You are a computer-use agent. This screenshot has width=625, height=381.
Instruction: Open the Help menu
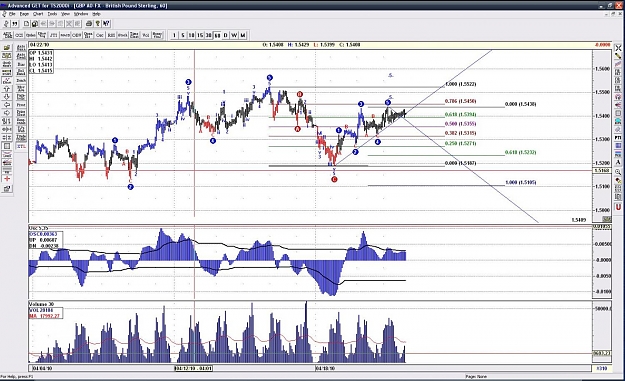(96, 14)
